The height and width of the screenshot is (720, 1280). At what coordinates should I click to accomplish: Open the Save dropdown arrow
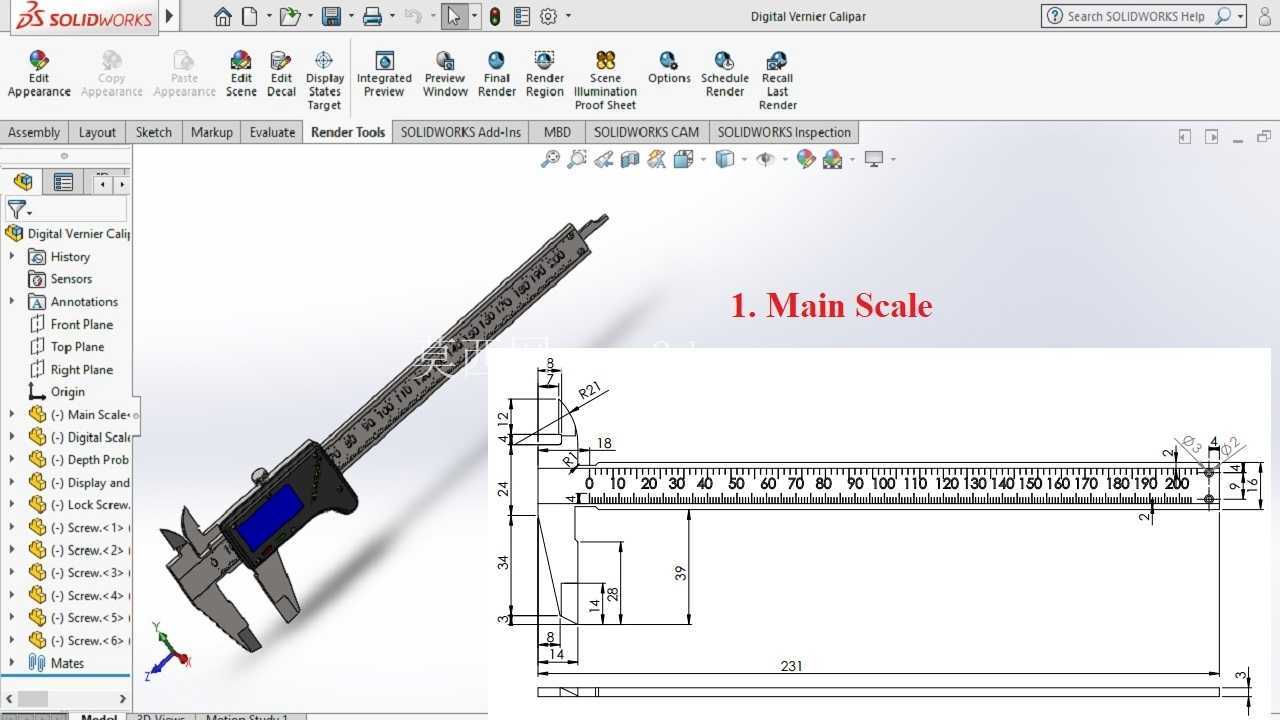click(x=351, y=16)
